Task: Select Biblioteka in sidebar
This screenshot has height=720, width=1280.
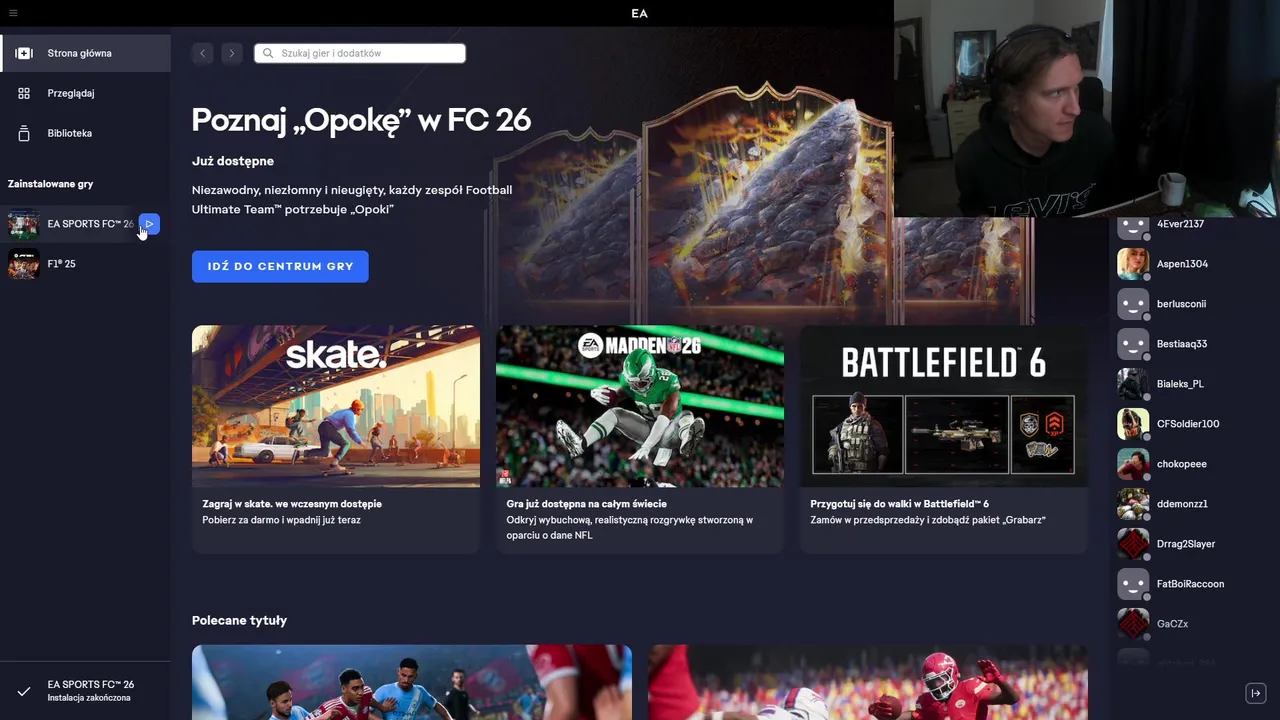Action: click(x=85, y=133)
